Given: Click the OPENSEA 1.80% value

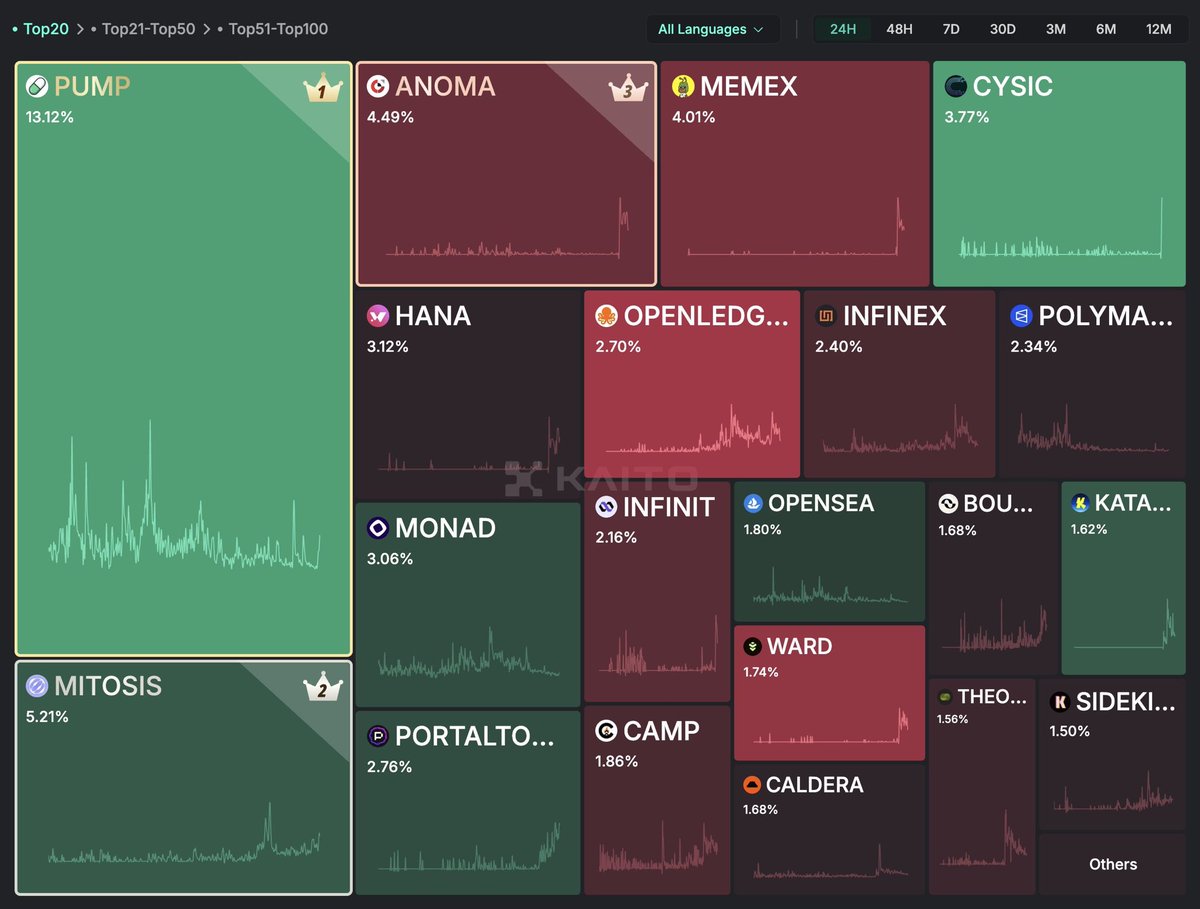Looking at the screenshot, I should click(762, 530).
